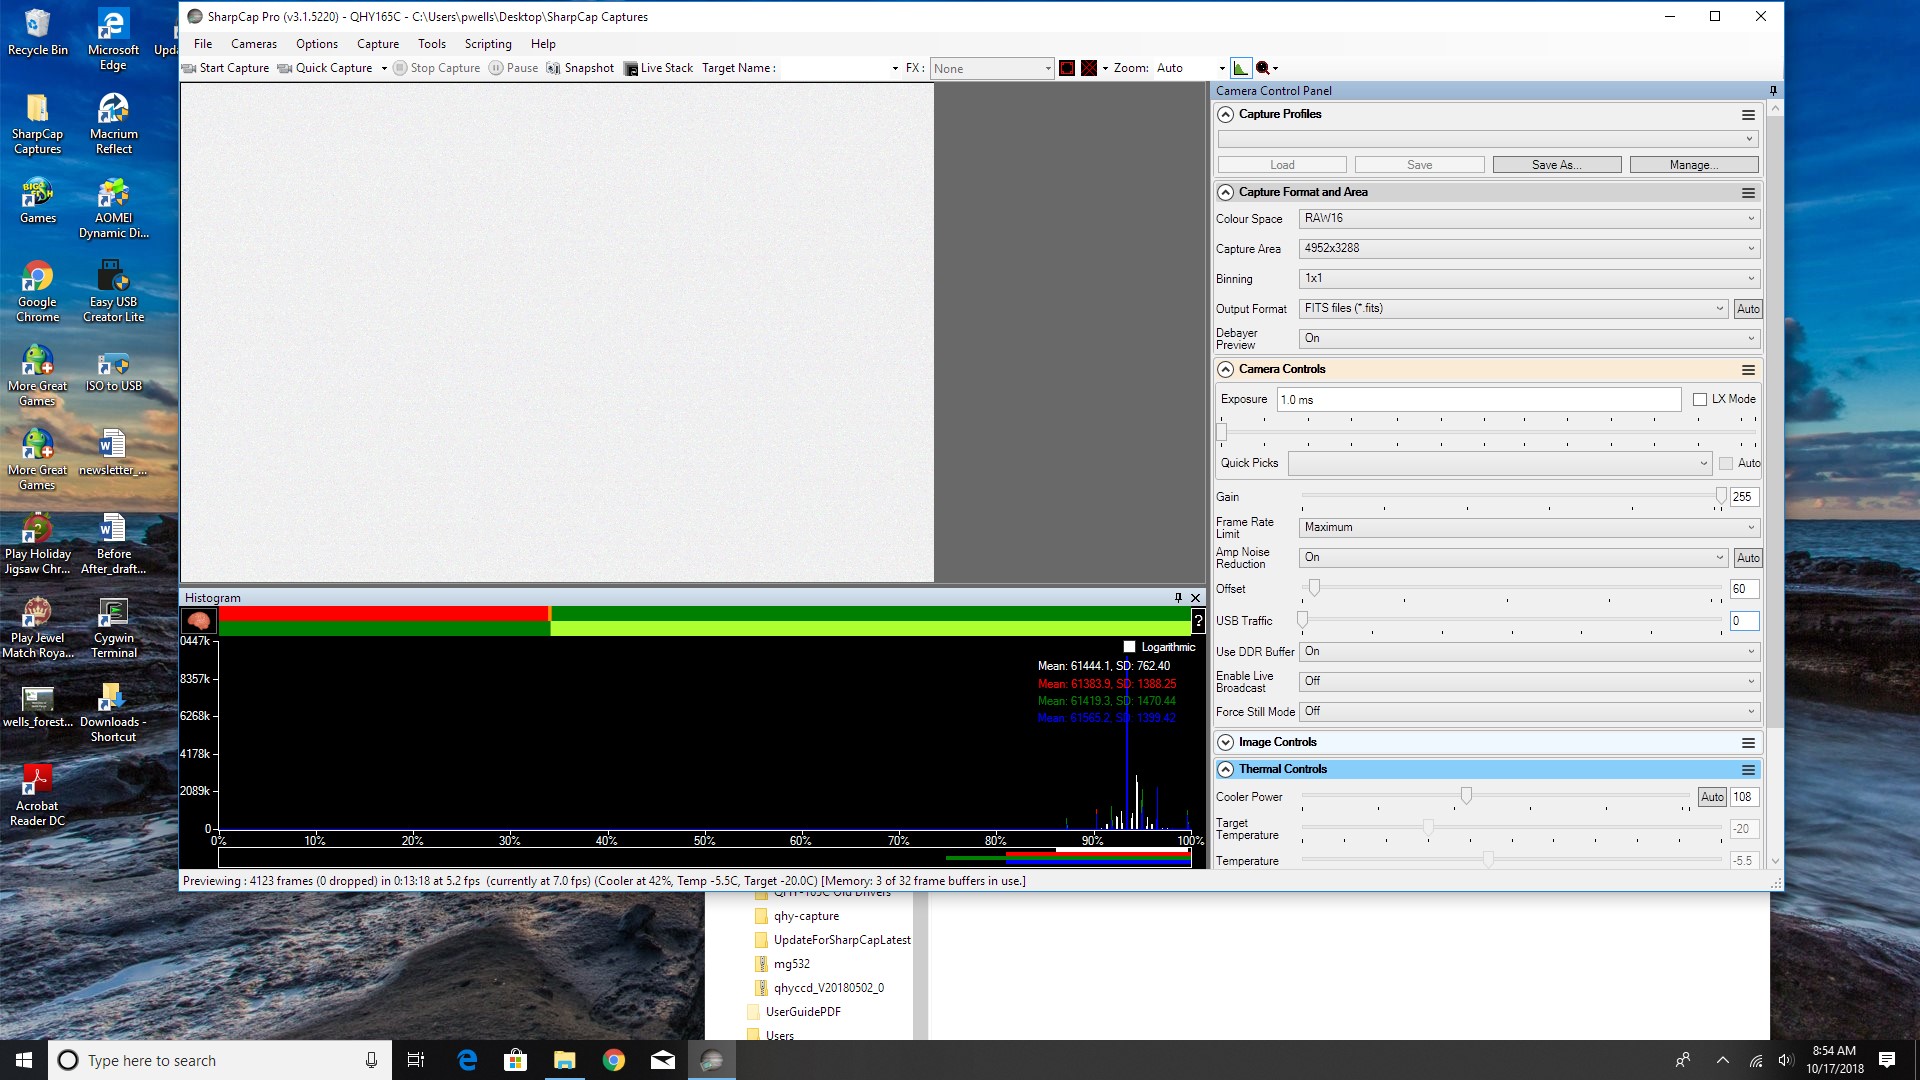The image size is (1920, 1080).
Task: Collapse the Capture Format and Area section
Action: [1225, 192]
